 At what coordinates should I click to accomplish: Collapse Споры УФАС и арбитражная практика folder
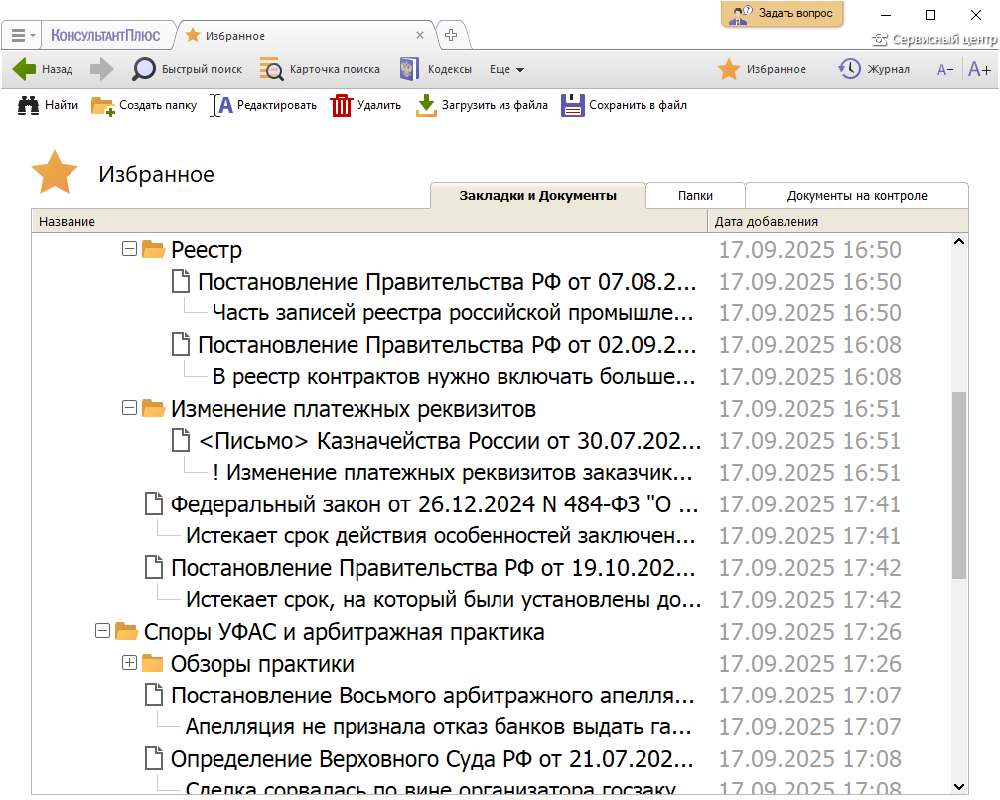(101, 631)
